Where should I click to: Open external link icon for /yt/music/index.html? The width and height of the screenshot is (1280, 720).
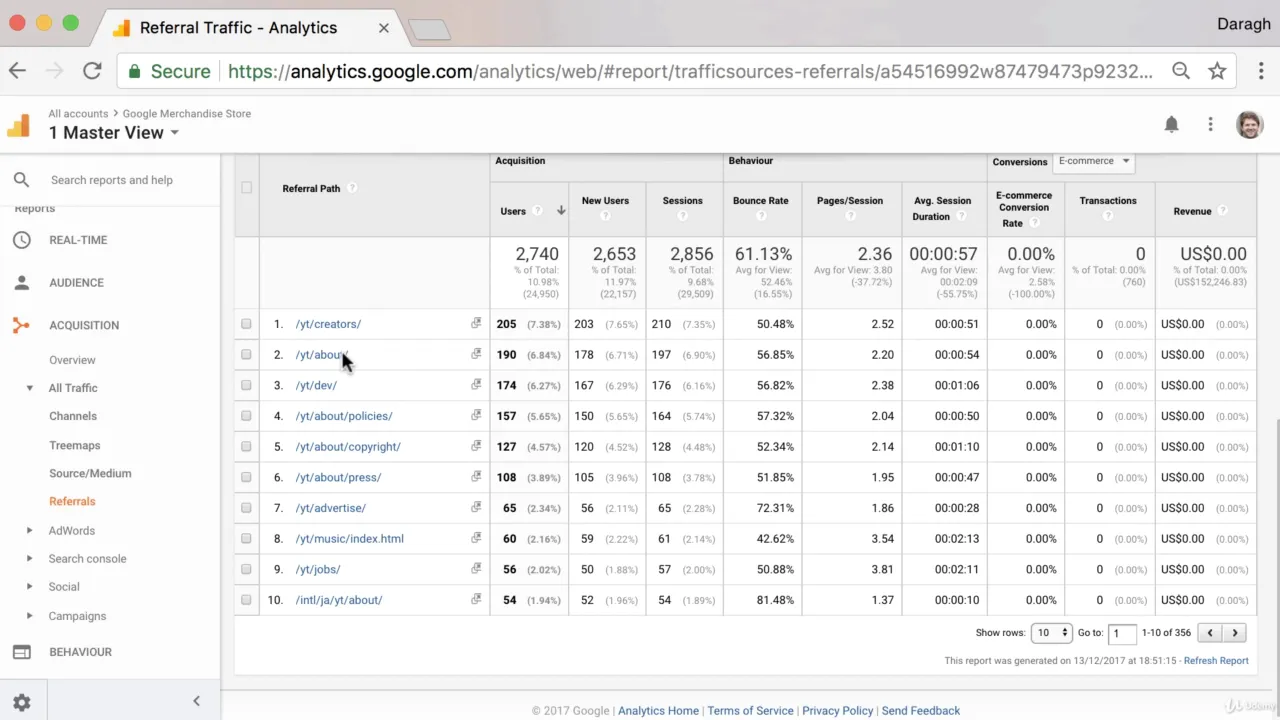[x=476, y=538]
